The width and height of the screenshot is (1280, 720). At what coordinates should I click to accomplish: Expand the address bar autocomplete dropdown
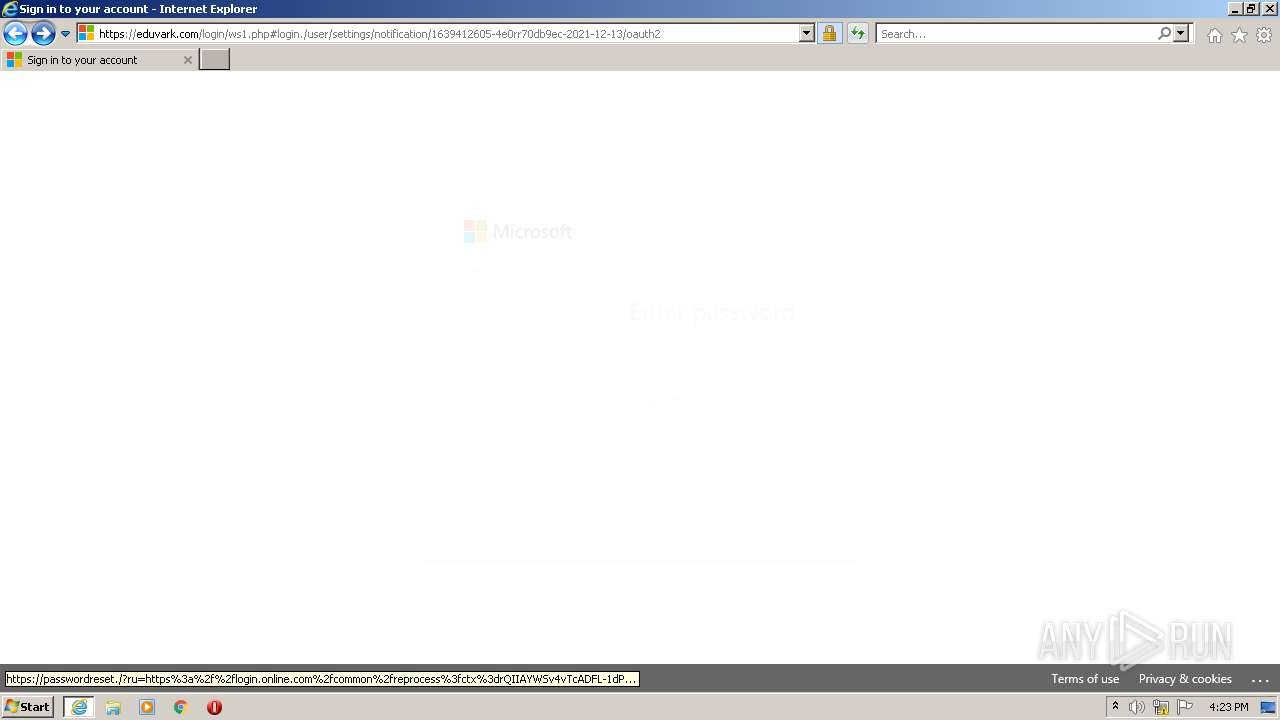click(807, 33)
